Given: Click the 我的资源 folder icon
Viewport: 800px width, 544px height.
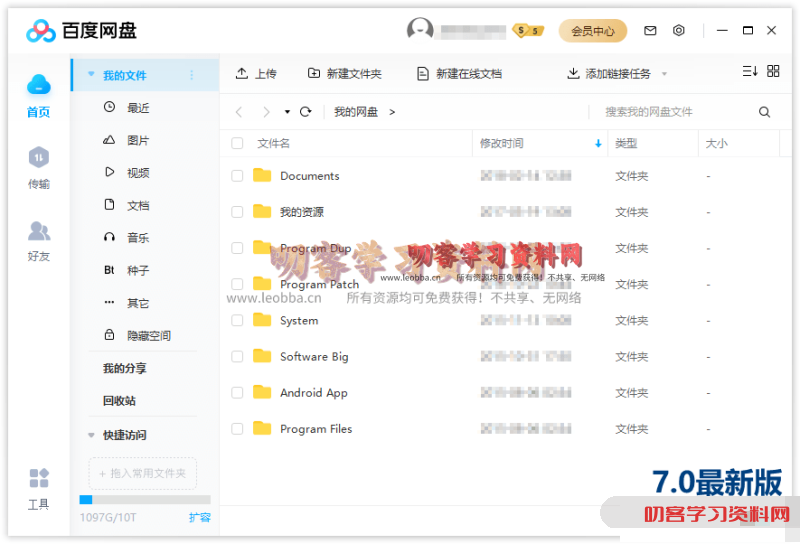Looking at the screenshot, I should click(262, 211).
